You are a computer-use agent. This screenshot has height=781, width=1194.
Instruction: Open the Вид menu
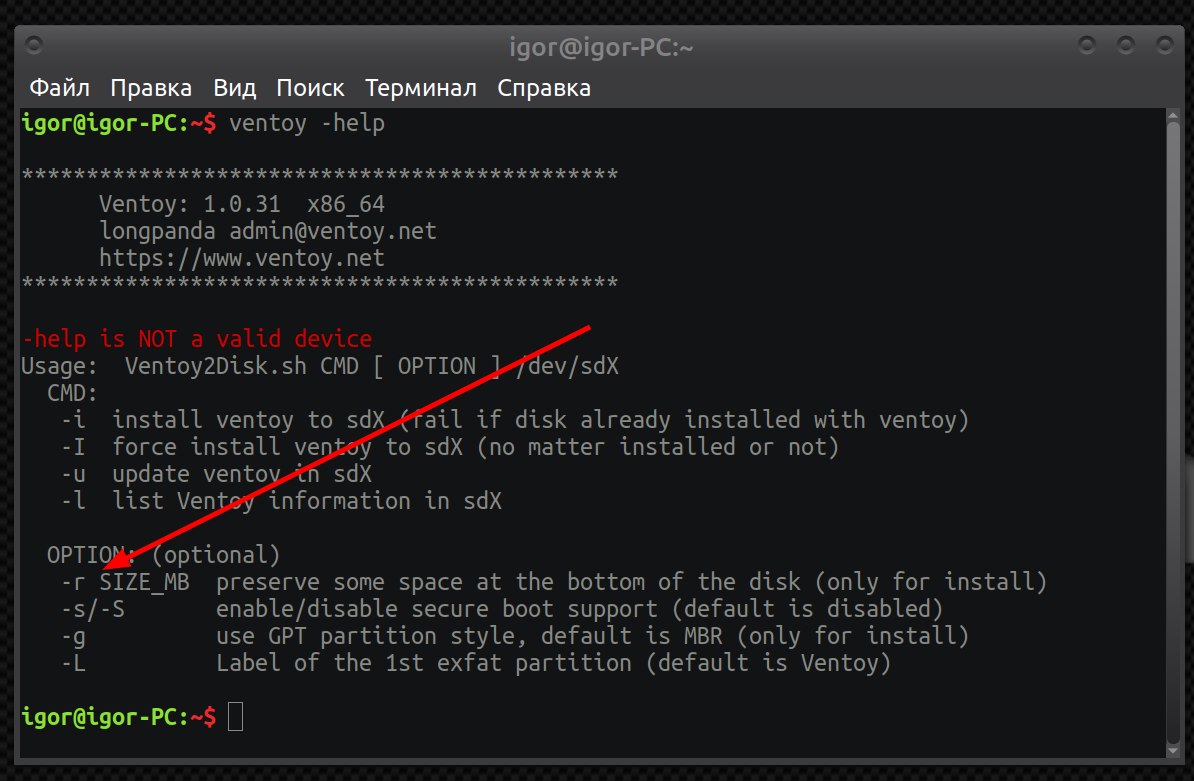coord(235,88)
